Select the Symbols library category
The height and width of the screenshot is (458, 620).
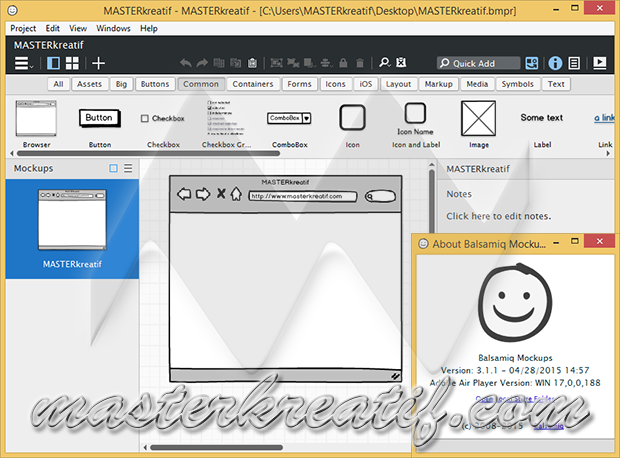[x=518, y=84]
